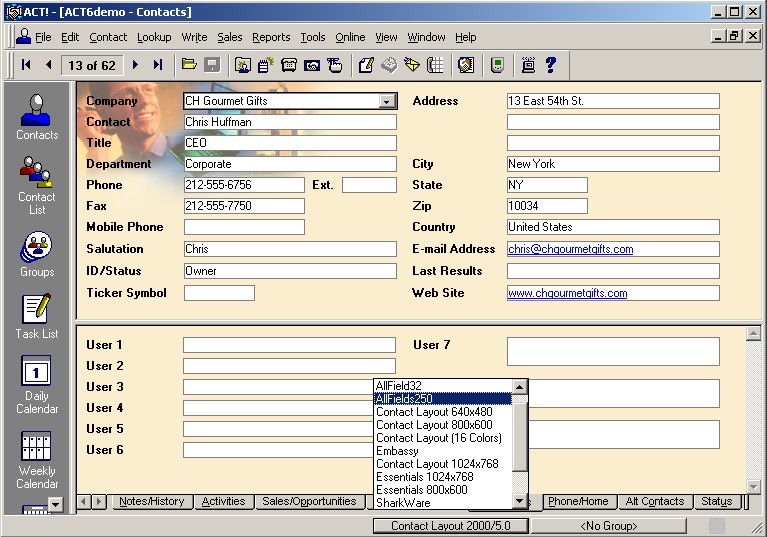Switch to the Phone/Home tab
The width and height of the screenshot is (767, 537).
[x=578, y=501]
